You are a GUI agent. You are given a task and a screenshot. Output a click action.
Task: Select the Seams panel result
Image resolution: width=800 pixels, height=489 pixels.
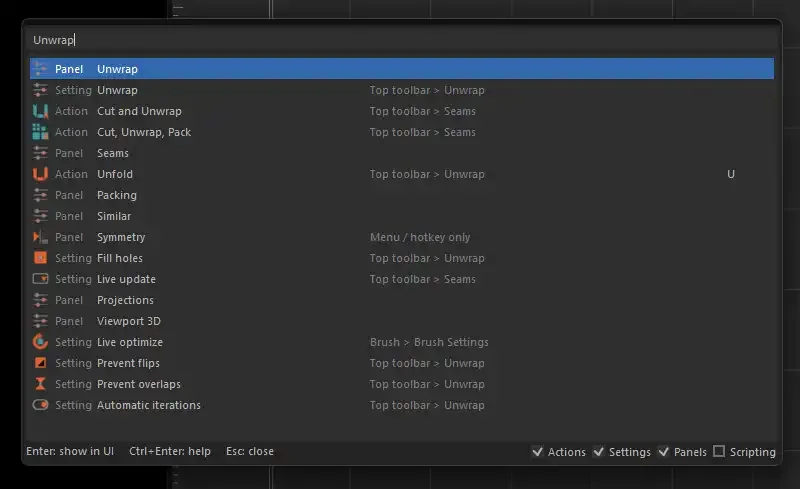(x=402, y=153)
